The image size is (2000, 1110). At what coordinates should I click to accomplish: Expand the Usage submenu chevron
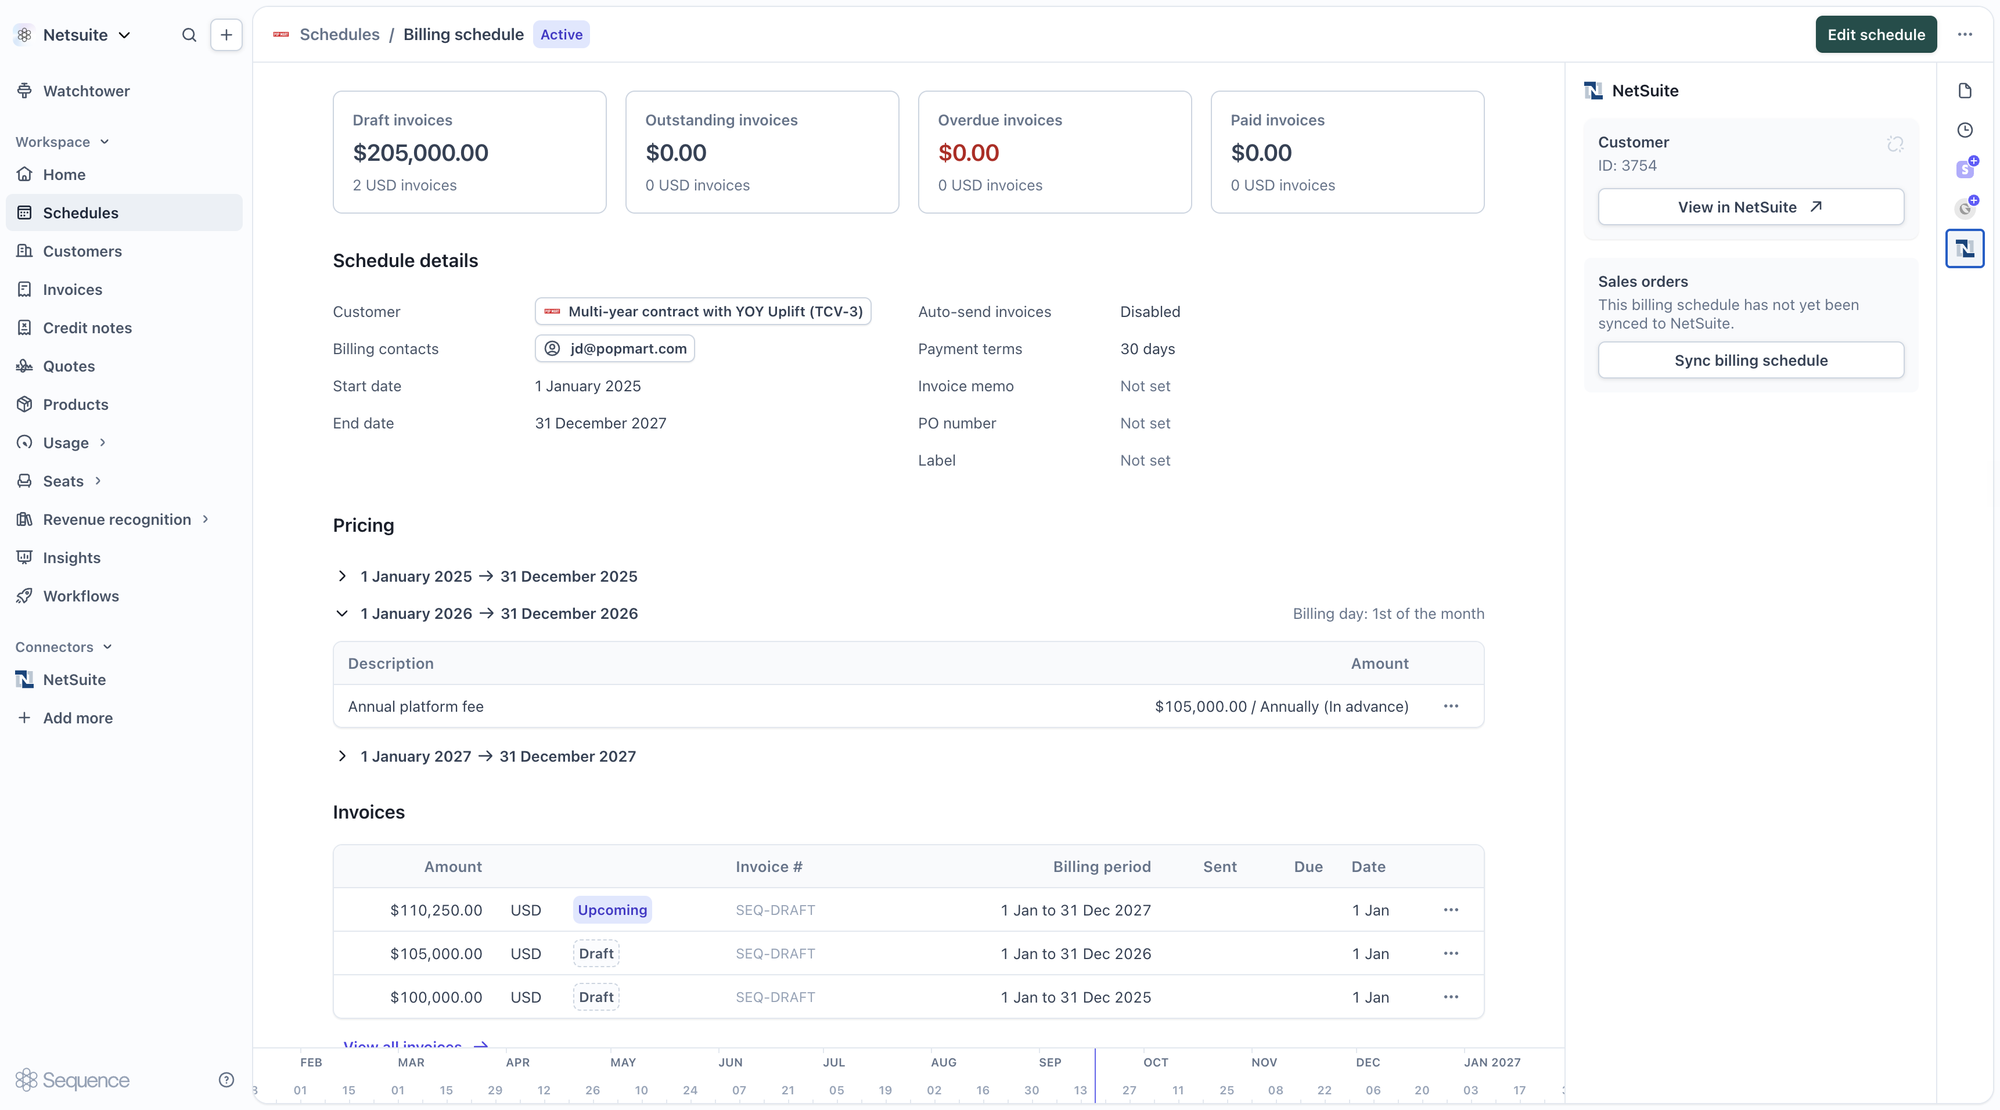click(x=102, y=443)
